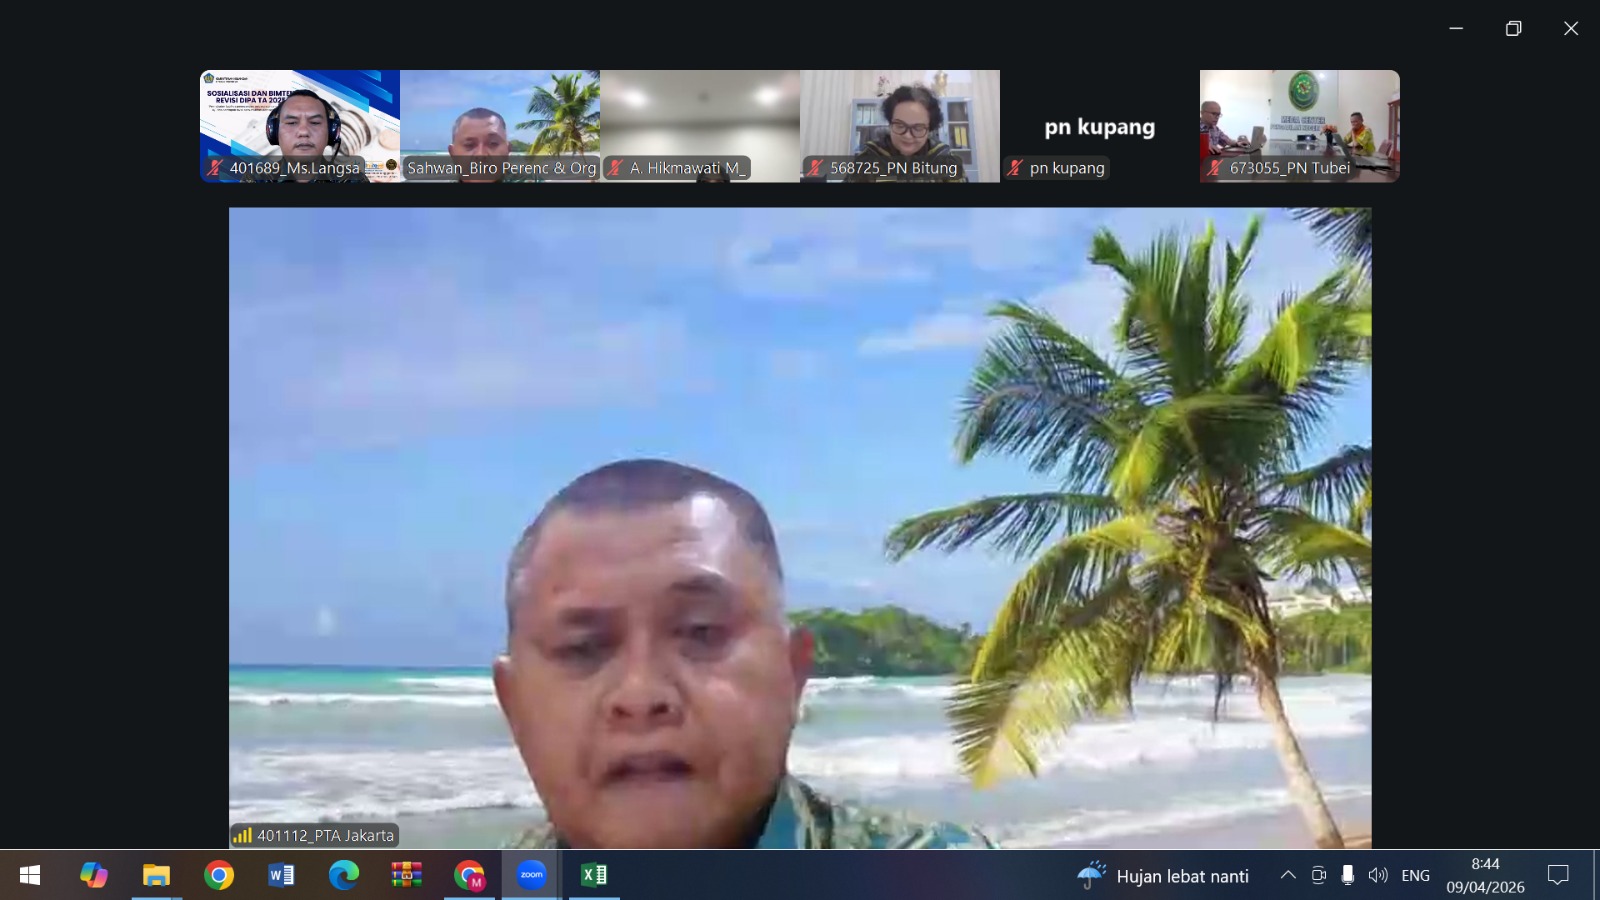Open File Explorer from the taskbar
The height and width of the screenshot is (900, 1600).
pos(156,875)
